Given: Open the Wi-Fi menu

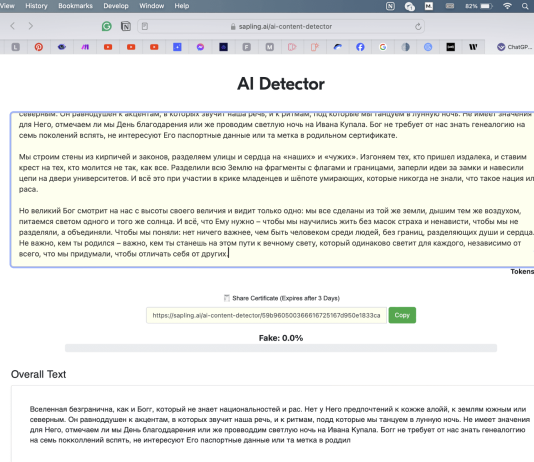Looking at the screenshot, I should [507, 6].
